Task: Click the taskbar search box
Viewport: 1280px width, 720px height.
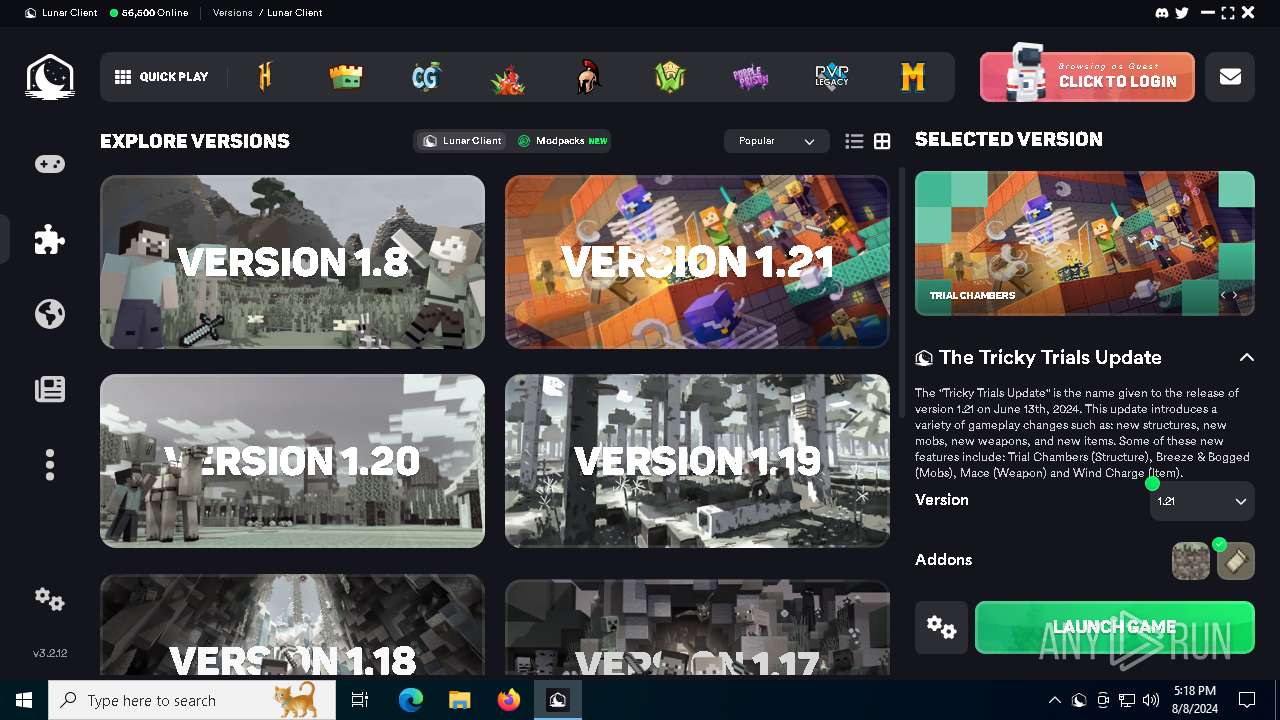Action: tap(193, 700)
